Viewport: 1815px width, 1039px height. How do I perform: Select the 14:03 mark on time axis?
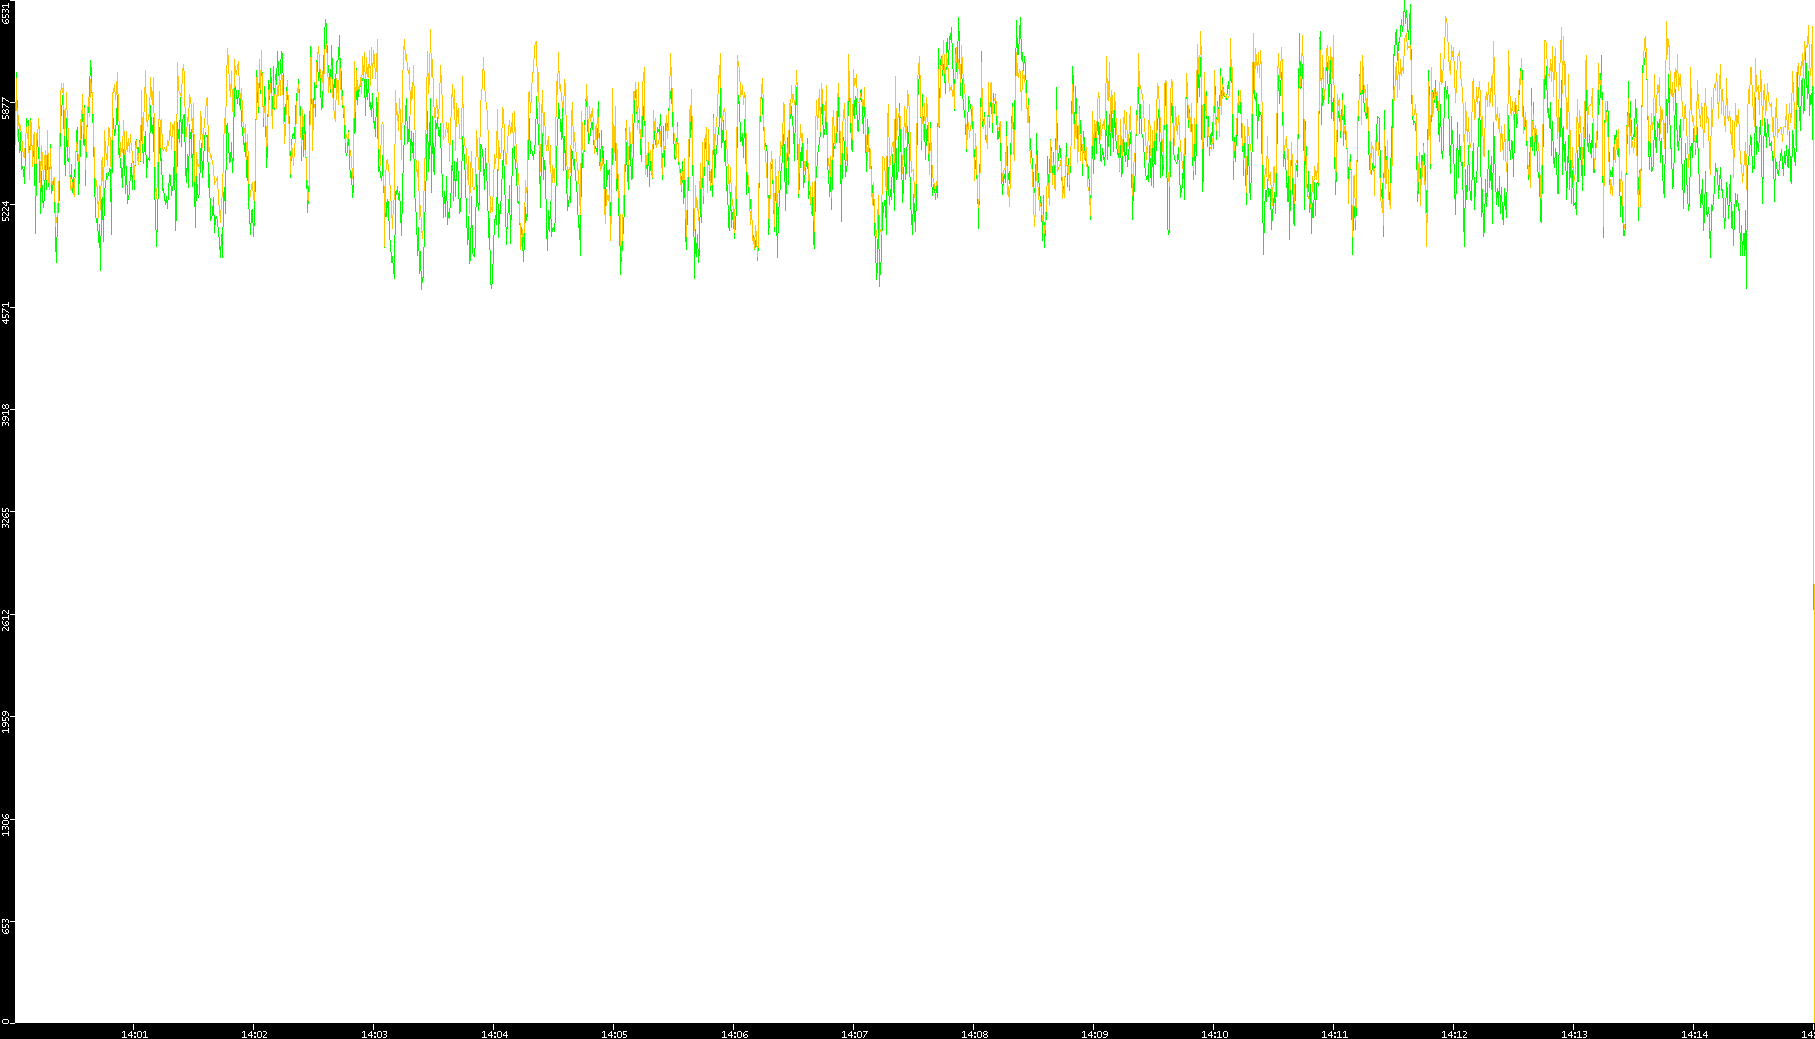point(374,1033)
